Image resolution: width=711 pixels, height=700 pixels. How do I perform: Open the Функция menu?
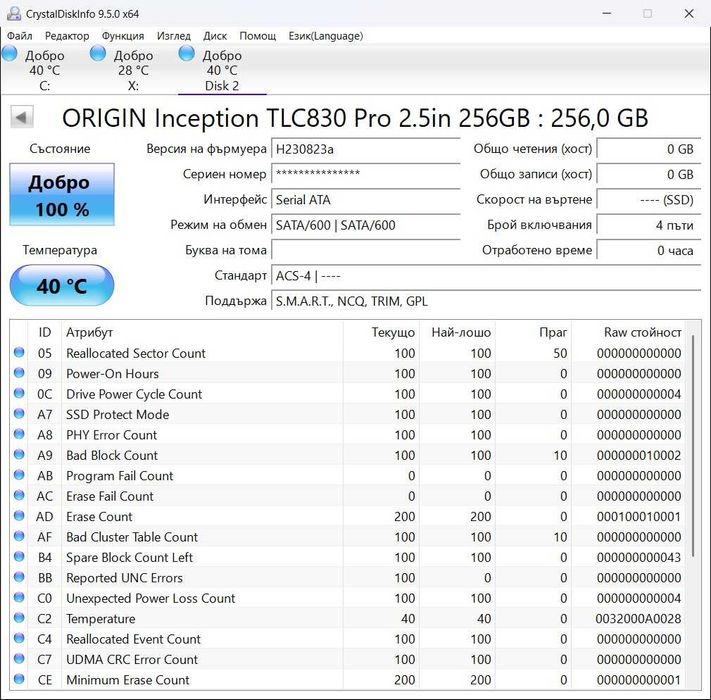[x=123, y=36]
